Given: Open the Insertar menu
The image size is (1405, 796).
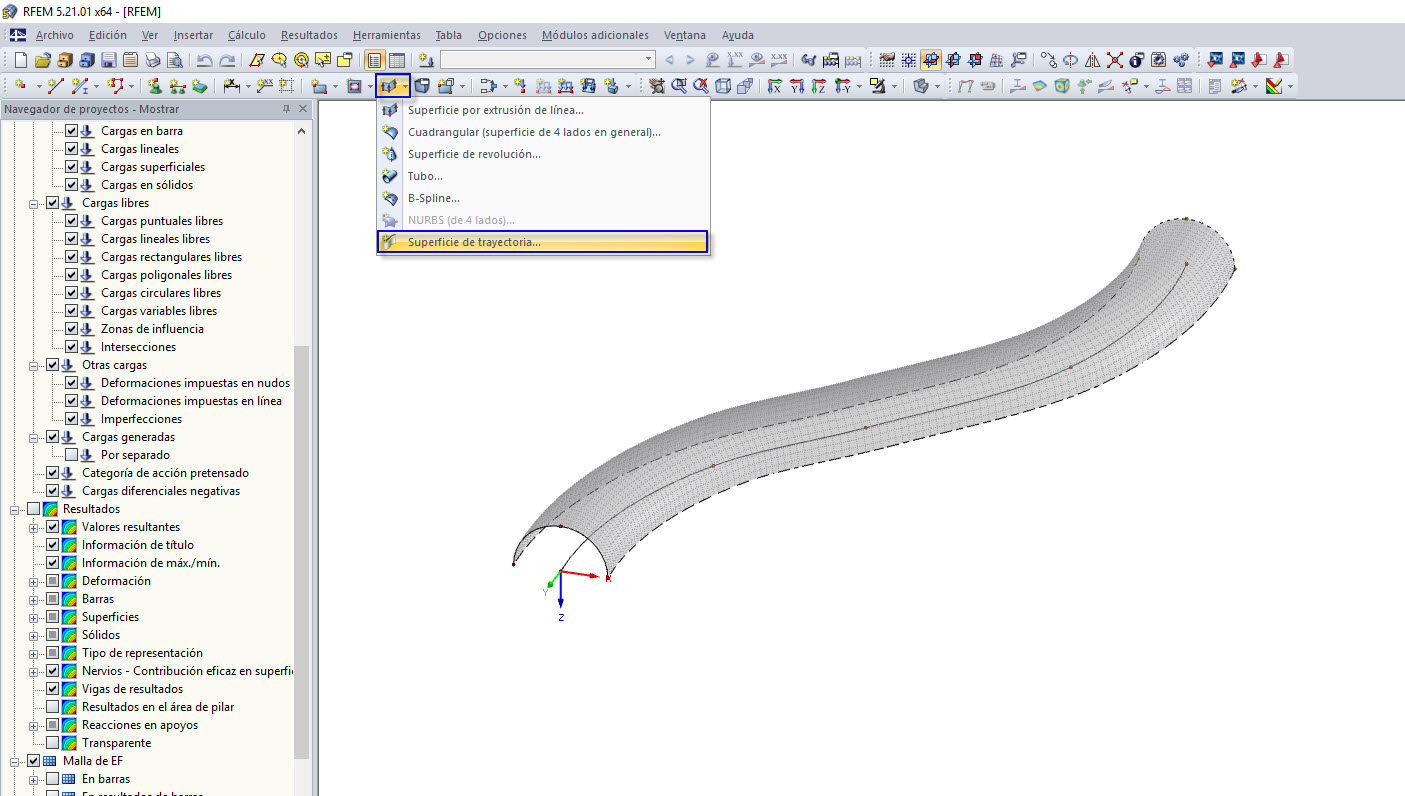Looking at the screenshot, I should click(x=193, y=35).
